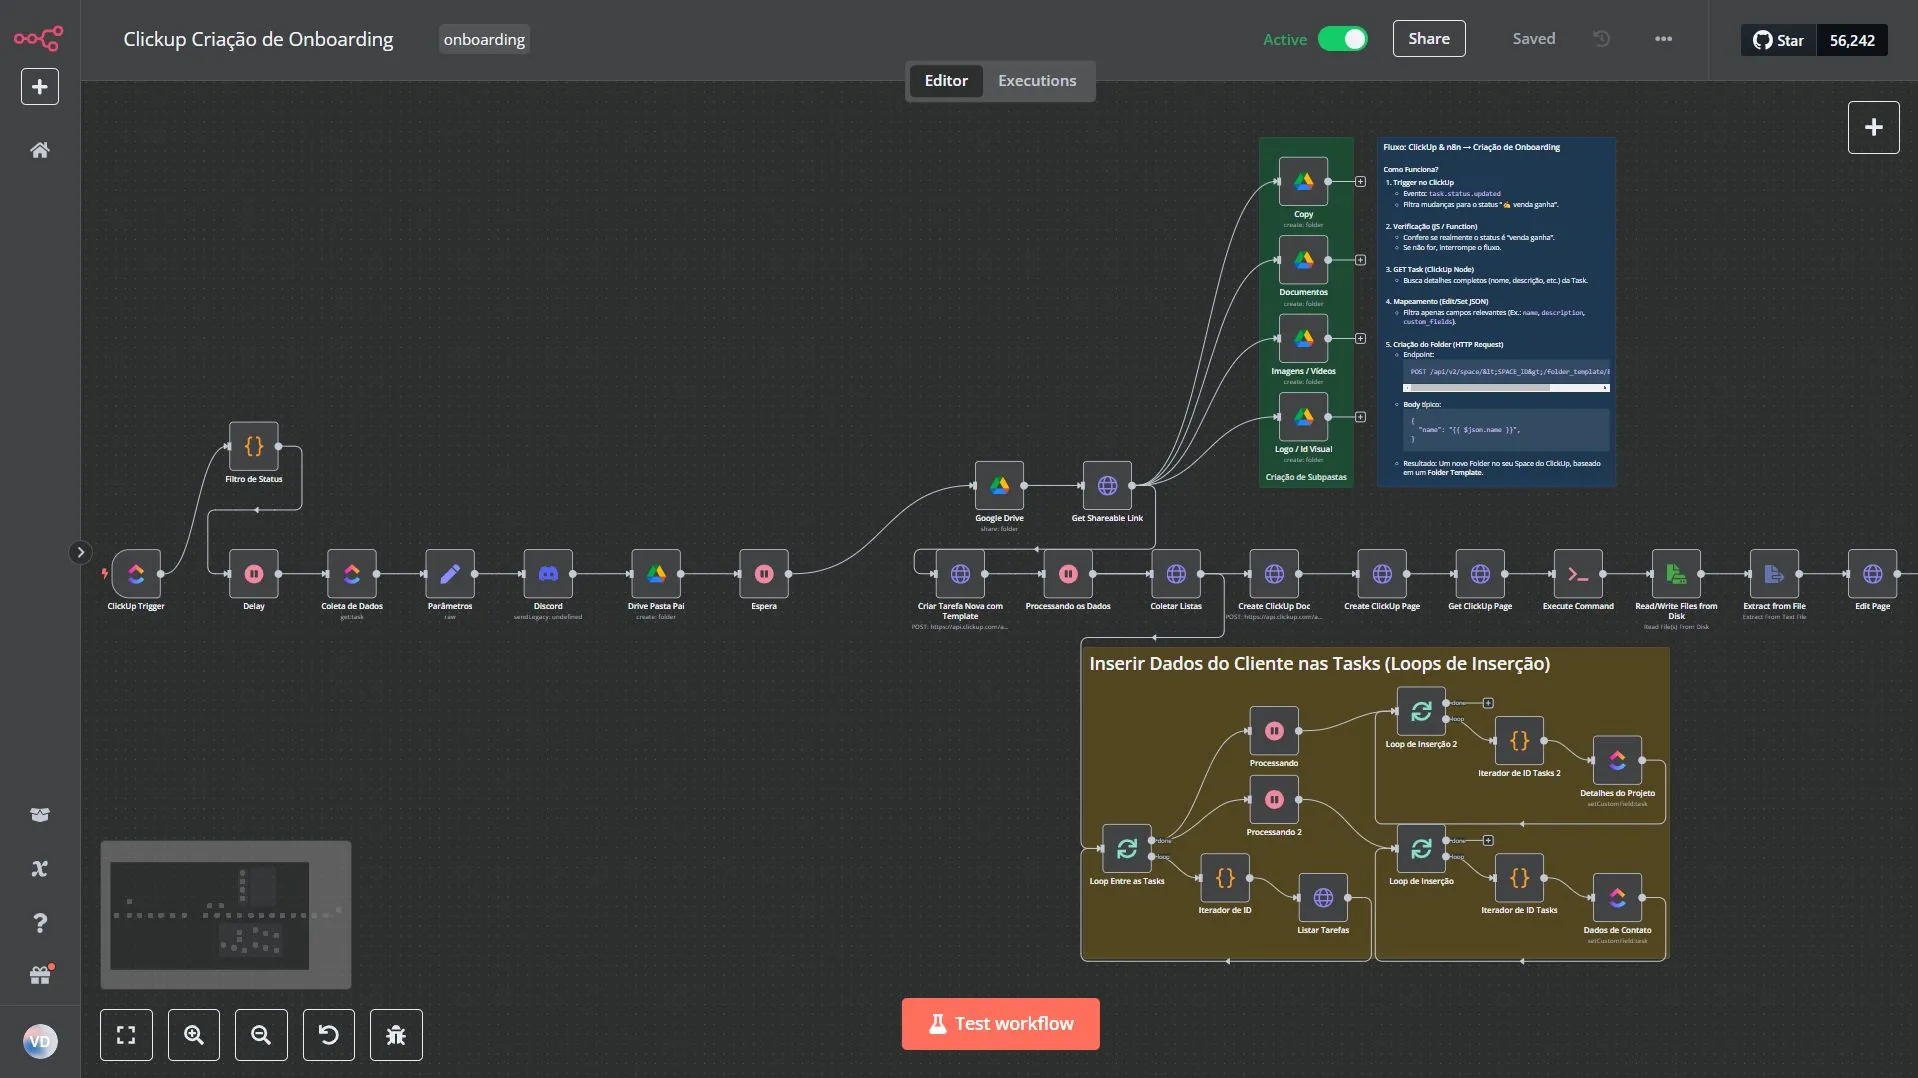Click the Processando 2 wait node
Image resolution: width=1918 pixels, height=1078 pixels.
(x=1274, y=800)
